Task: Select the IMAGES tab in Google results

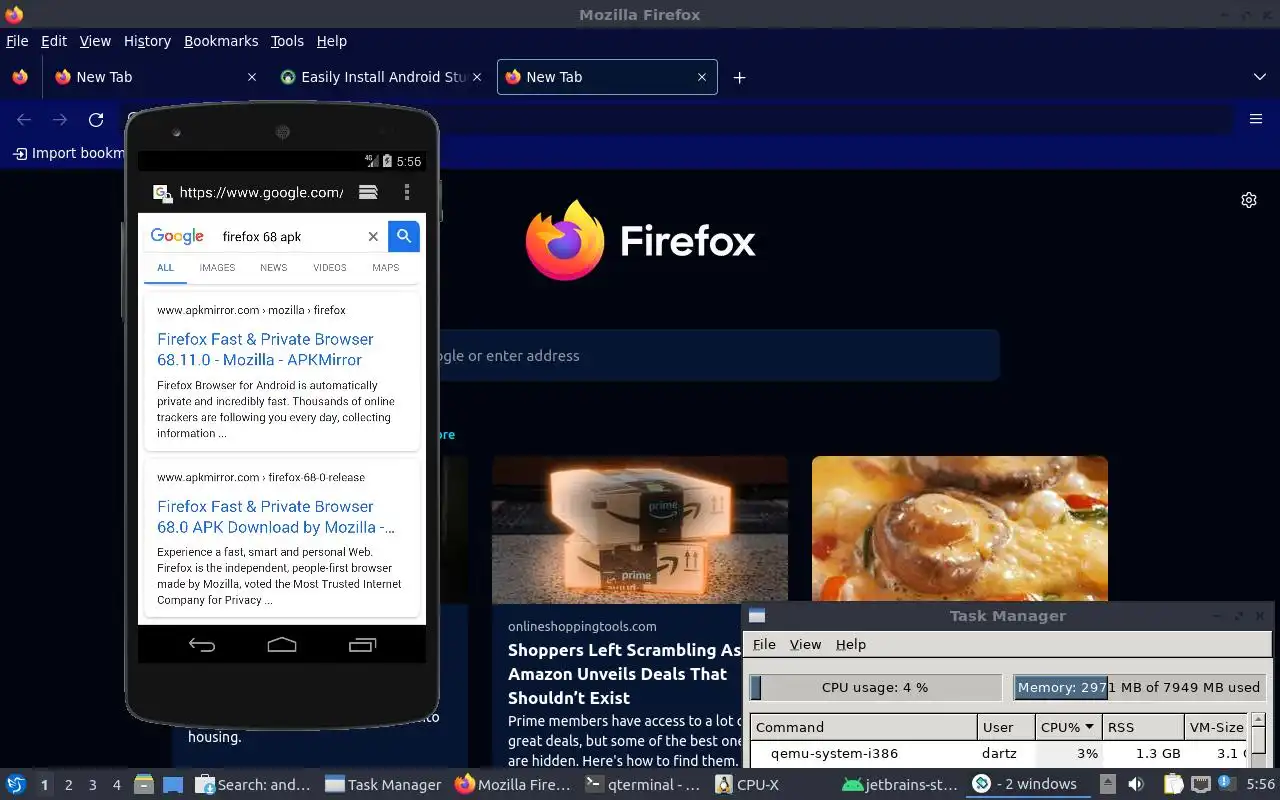Action: [x=217, y=267]
